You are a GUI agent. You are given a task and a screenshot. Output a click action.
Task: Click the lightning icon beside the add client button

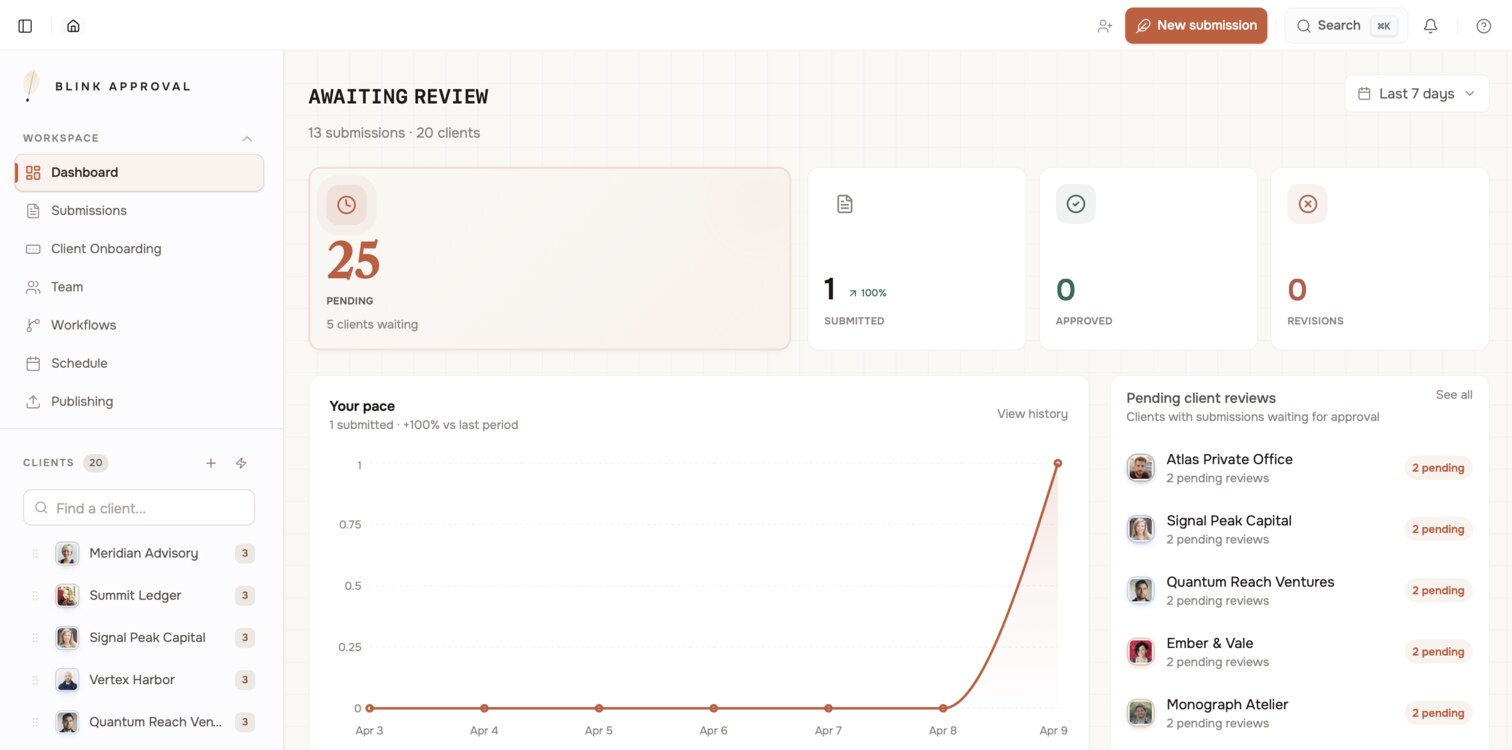pyautogui.click(x=240, y=463)
